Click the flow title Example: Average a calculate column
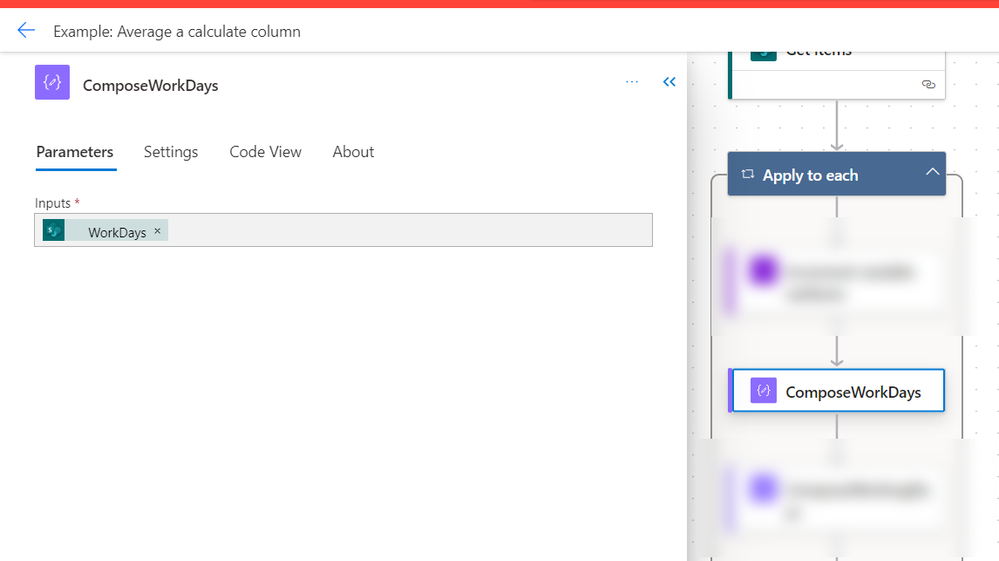The image size is (999, 561). (x=177, y=31)
